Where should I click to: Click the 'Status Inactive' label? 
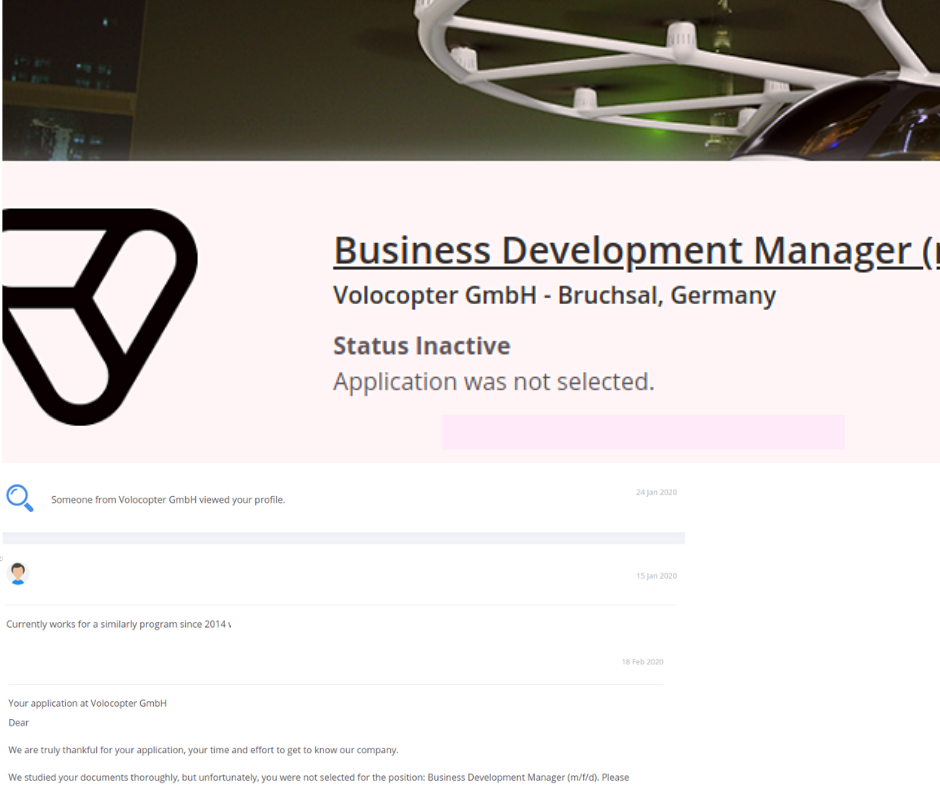[421, 346]
